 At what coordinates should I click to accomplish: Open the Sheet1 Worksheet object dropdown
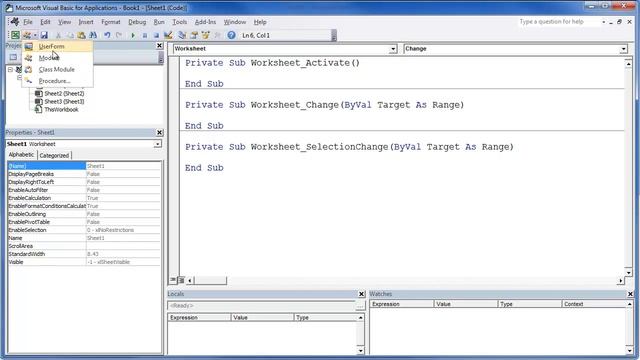(158, 144)
